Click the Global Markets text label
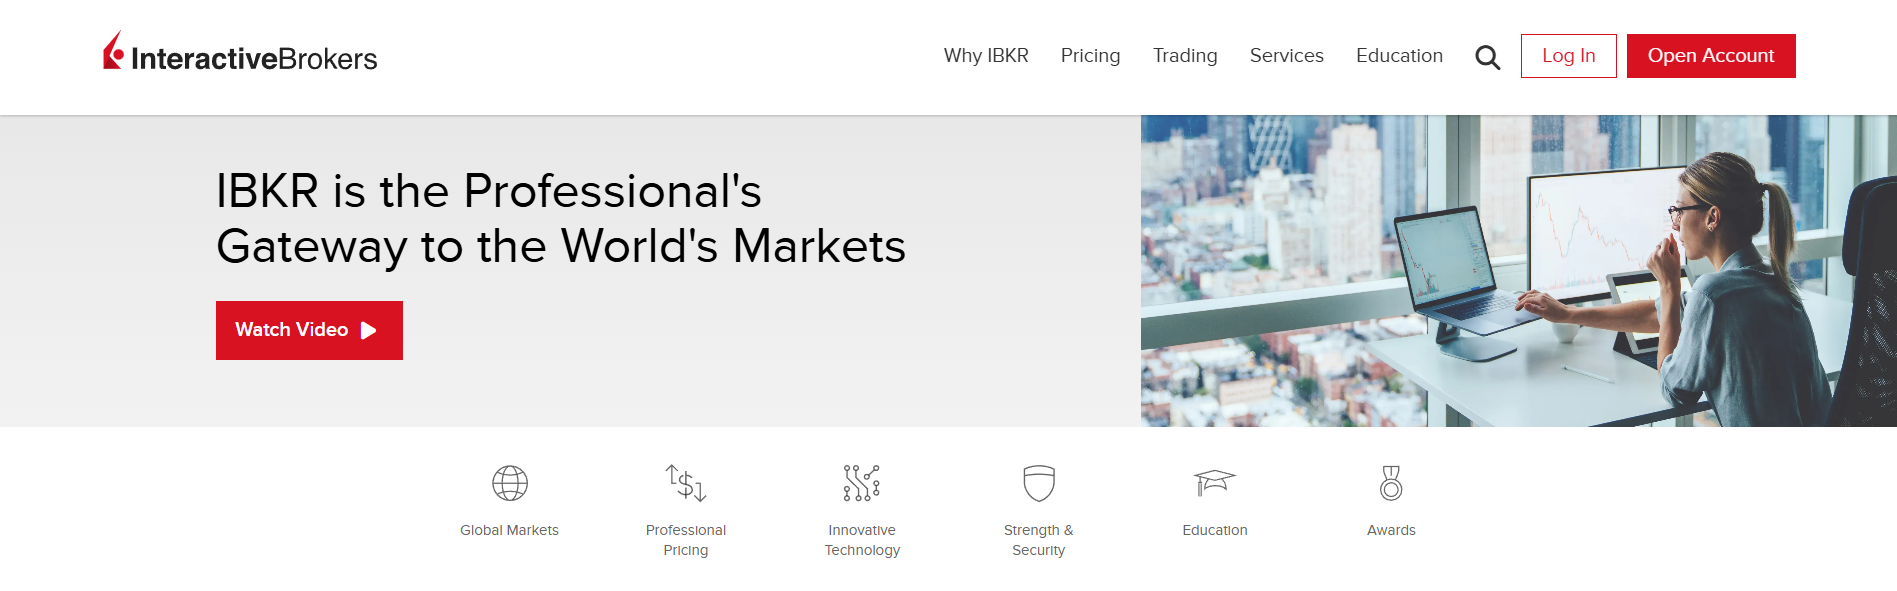1897x591 pixels. [509, 530]
